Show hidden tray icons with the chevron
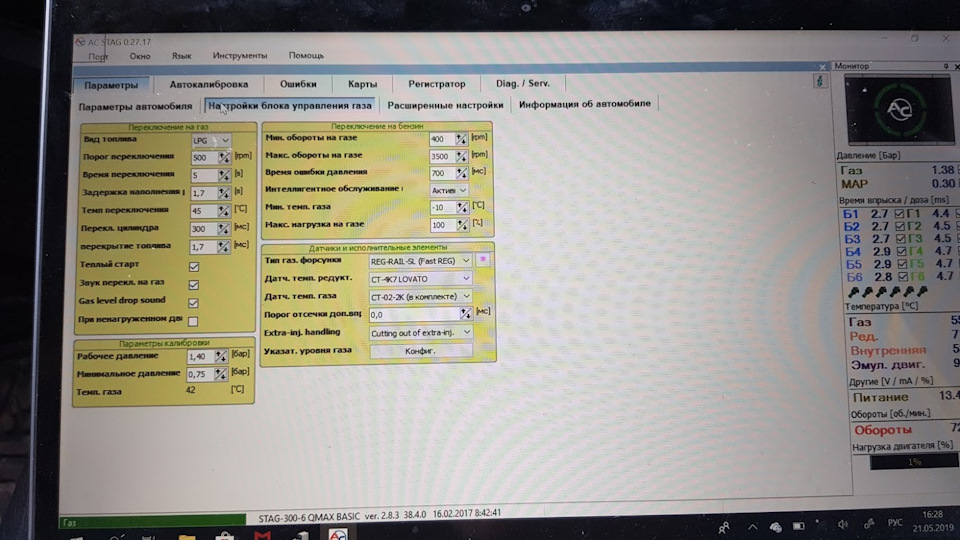The height and width of the screenshot is (540, 960). pyautogui.click(x=752, y=527)
